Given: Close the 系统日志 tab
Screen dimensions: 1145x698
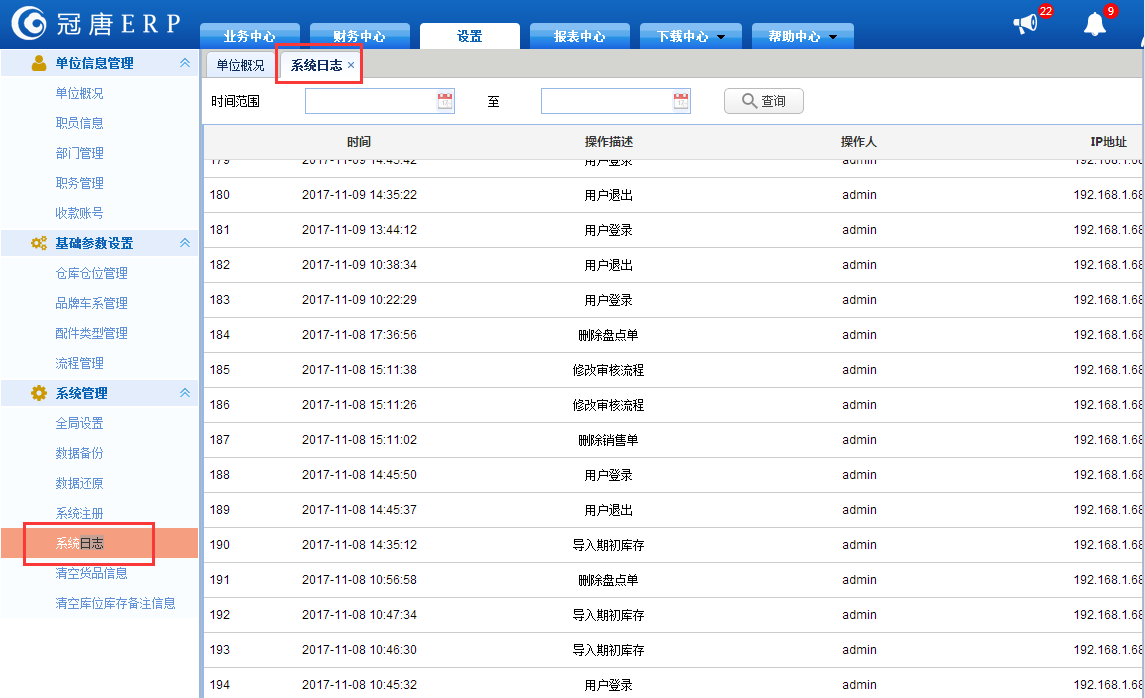Looking at the screenshot, I should [351, 65].
